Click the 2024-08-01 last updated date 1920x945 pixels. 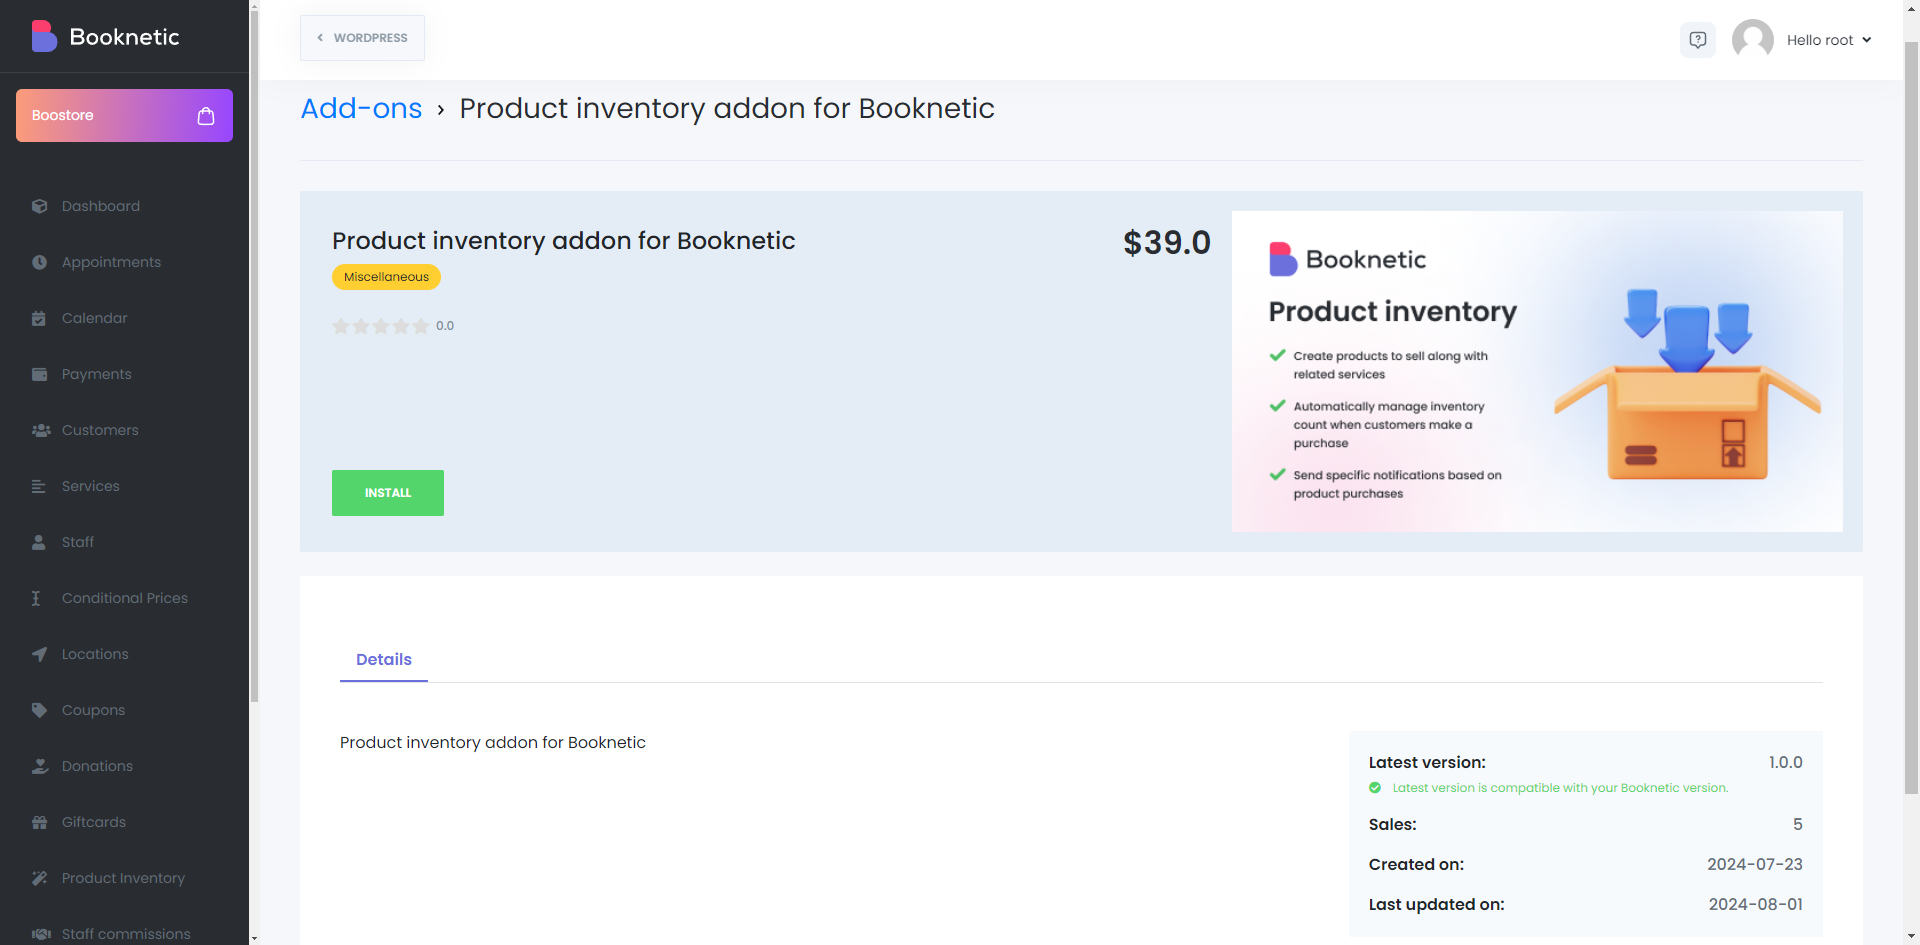(x=1756, y=904)
